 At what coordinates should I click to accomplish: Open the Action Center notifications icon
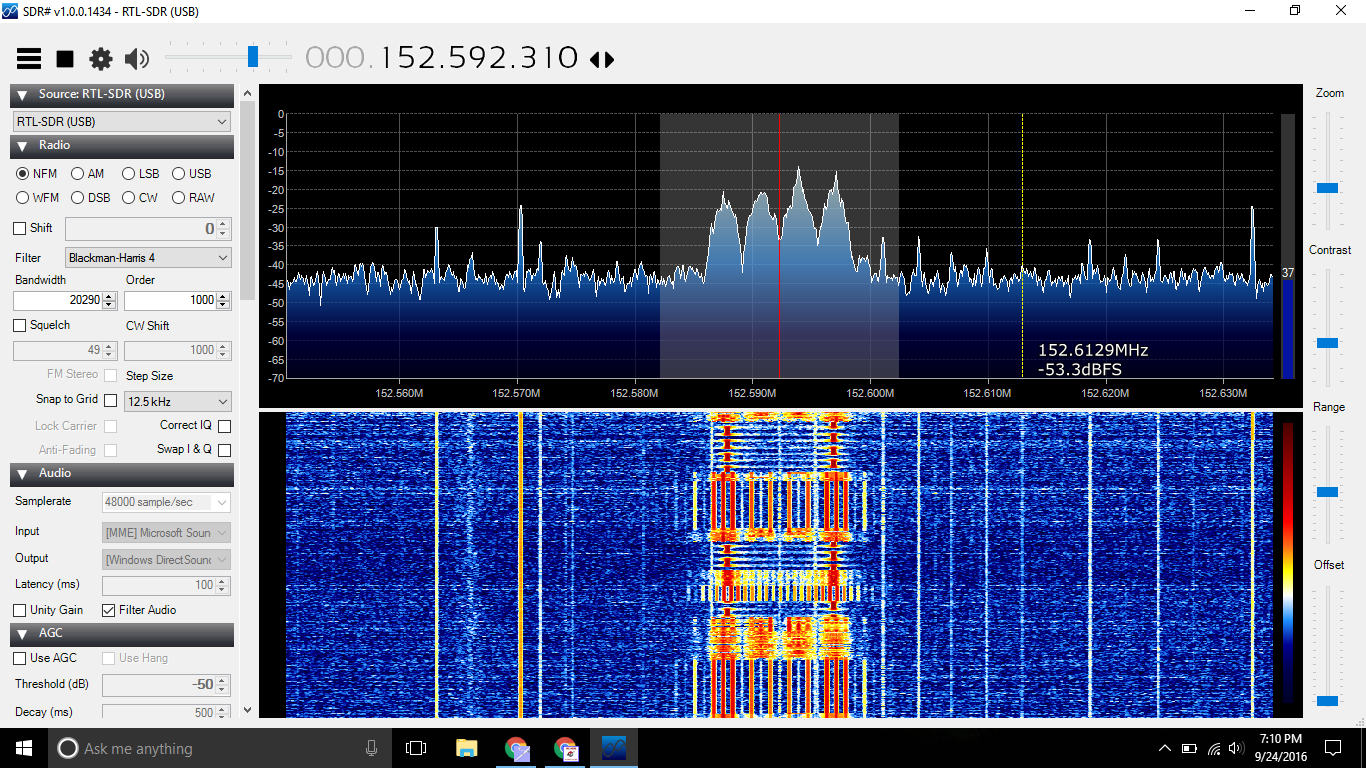[1332, 748]
